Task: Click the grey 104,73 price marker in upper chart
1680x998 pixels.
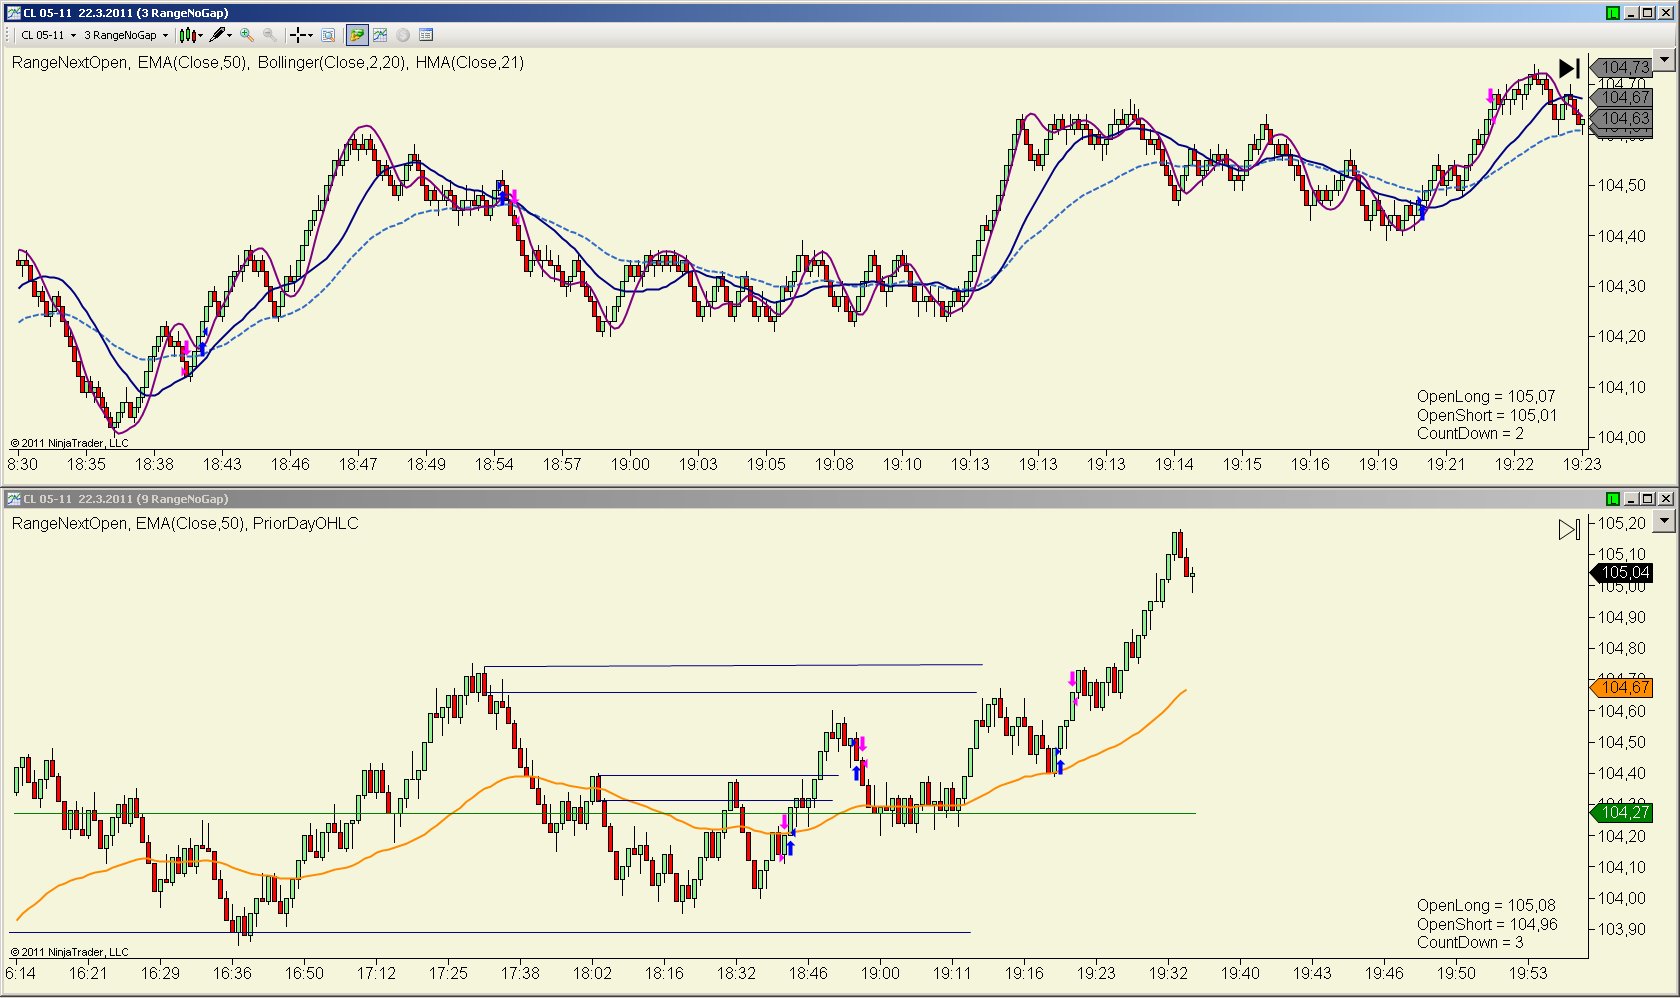Action: click(x=1620, y=68)
